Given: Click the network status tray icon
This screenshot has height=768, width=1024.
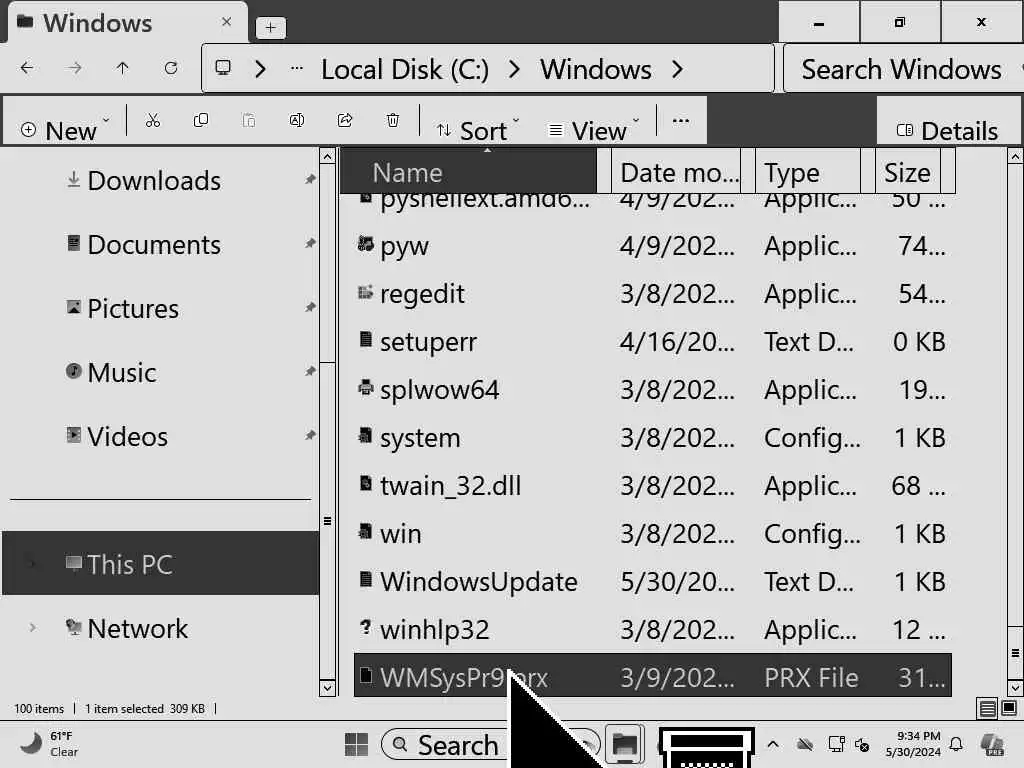Looking at the screenshot, I should (837, 744).
